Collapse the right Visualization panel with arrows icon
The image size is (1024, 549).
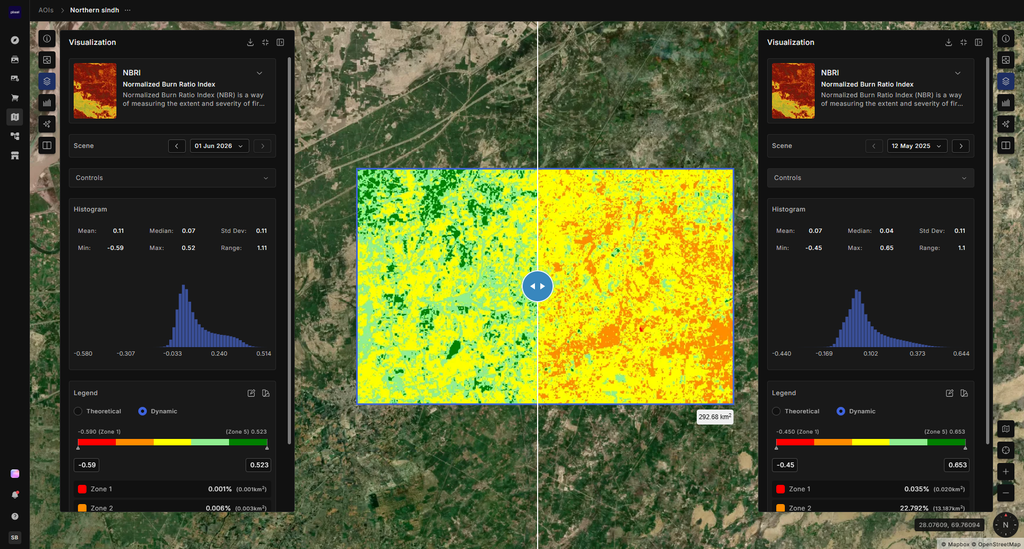coord(963,42)
